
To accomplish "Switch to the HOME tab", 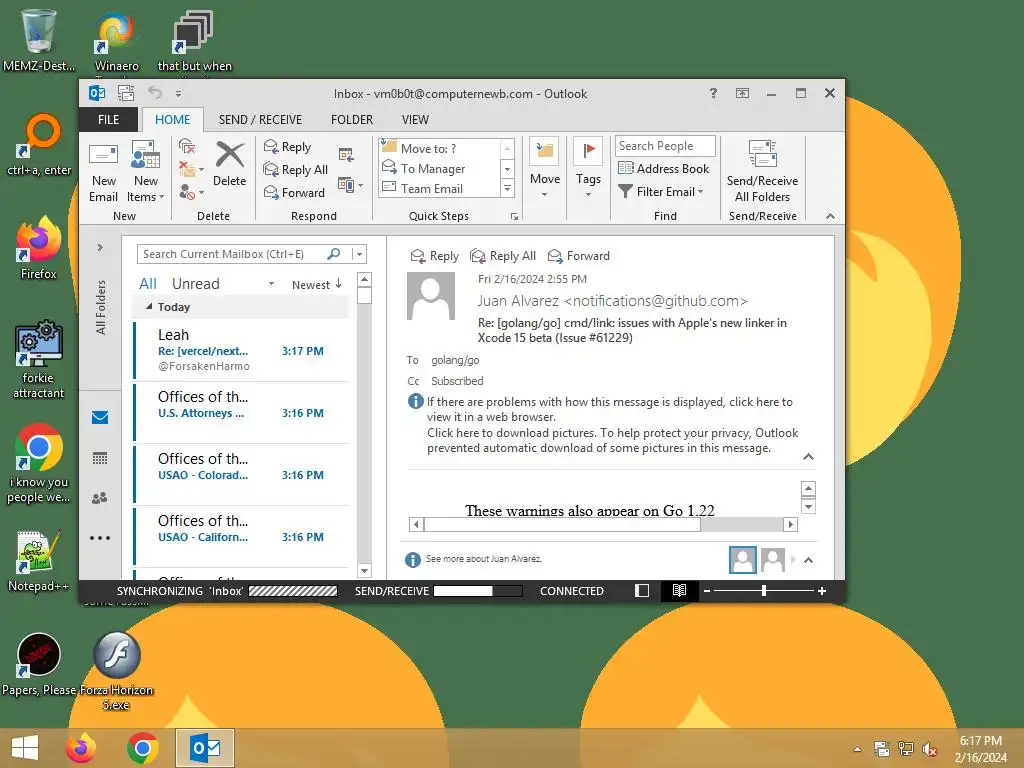I will pos(172,120).
